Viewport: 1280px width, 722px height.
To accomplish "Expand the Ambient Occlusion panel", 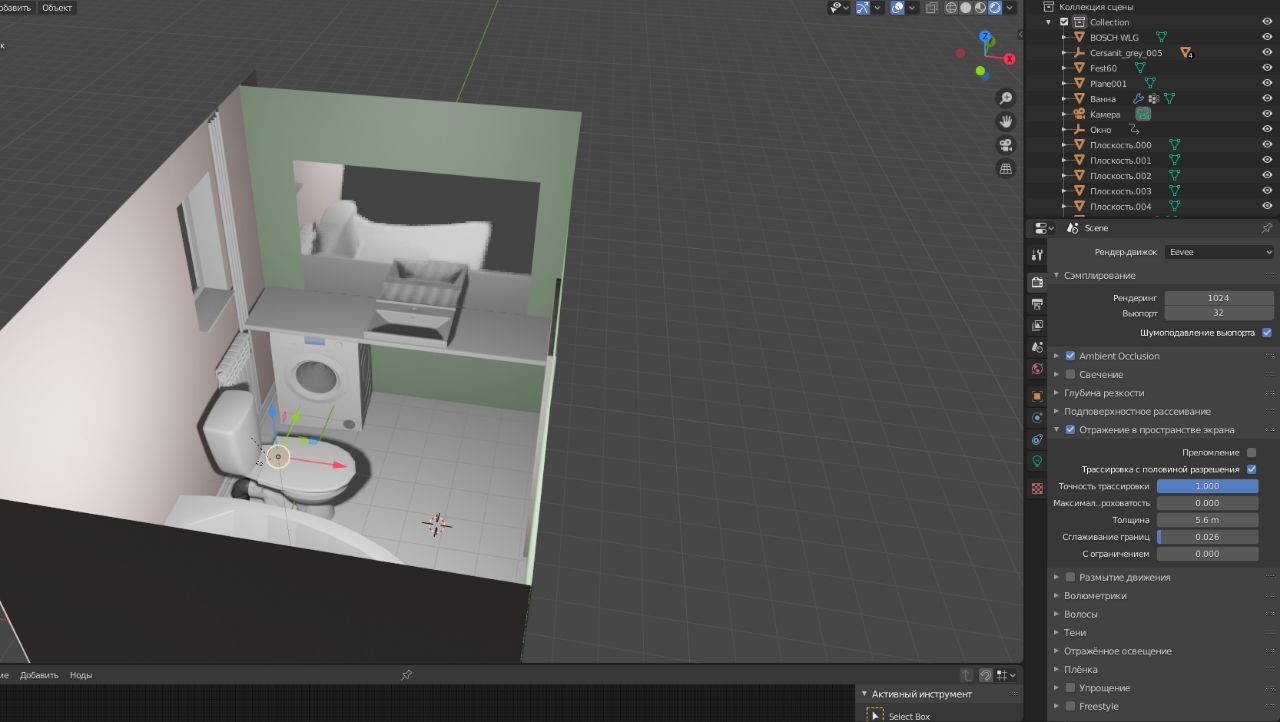I will 1057,356.
